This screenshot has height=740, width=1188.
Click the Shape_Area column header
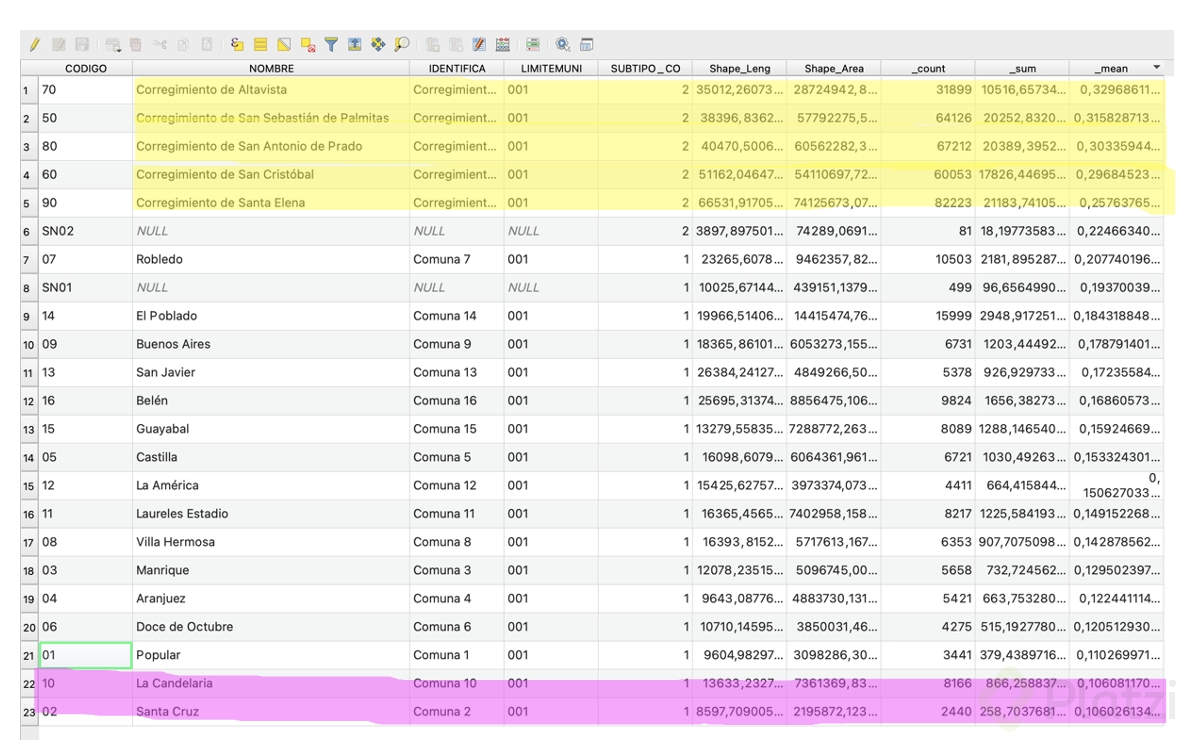click(x=833, y=69)
